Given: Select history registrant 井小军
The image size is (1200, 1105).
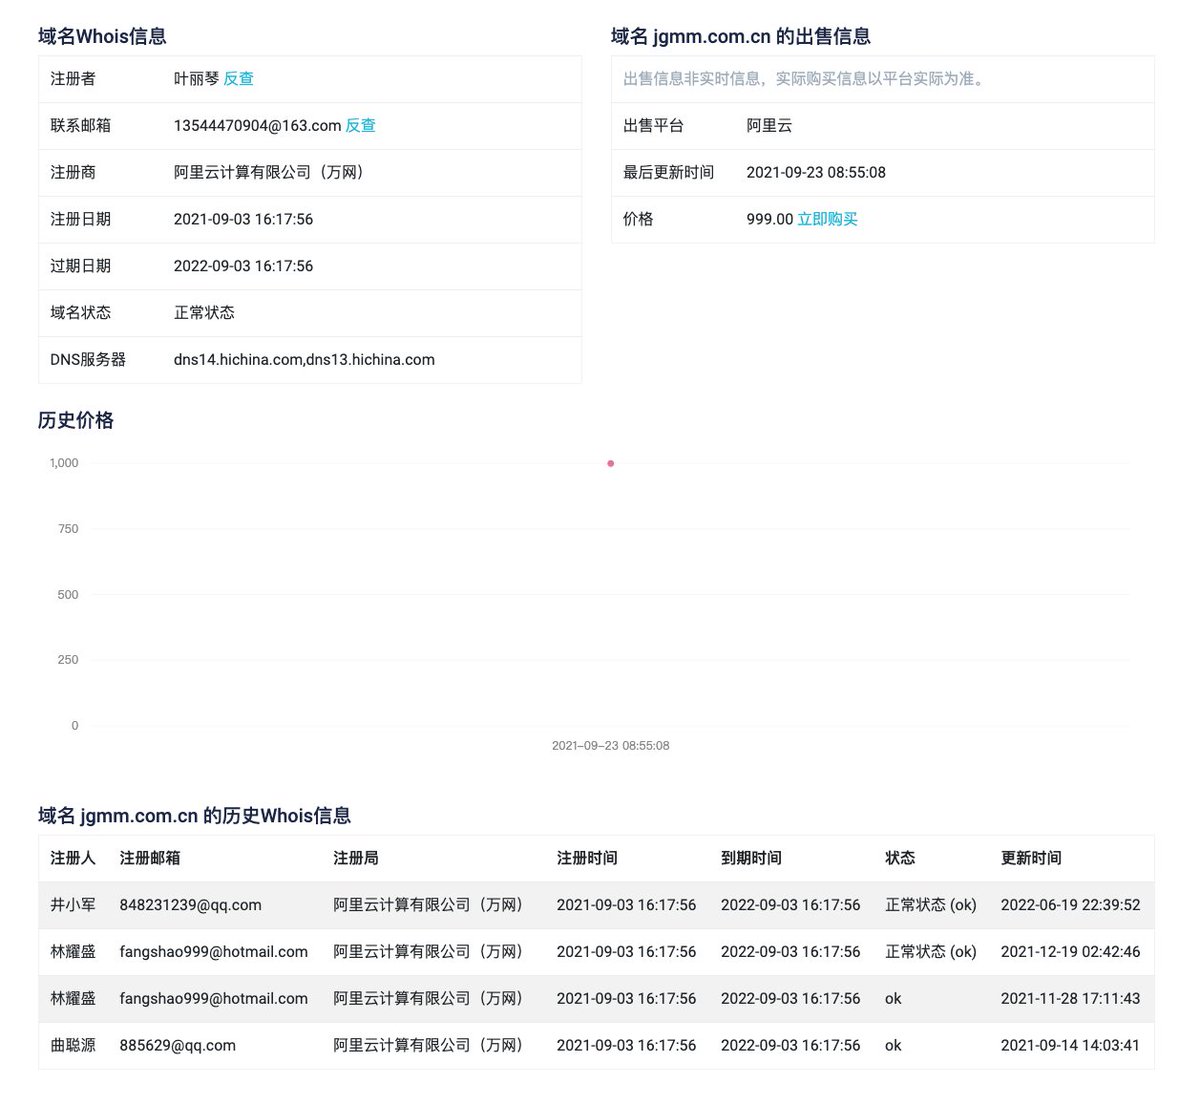Looking at the screenshot, I should coord(73,905).
